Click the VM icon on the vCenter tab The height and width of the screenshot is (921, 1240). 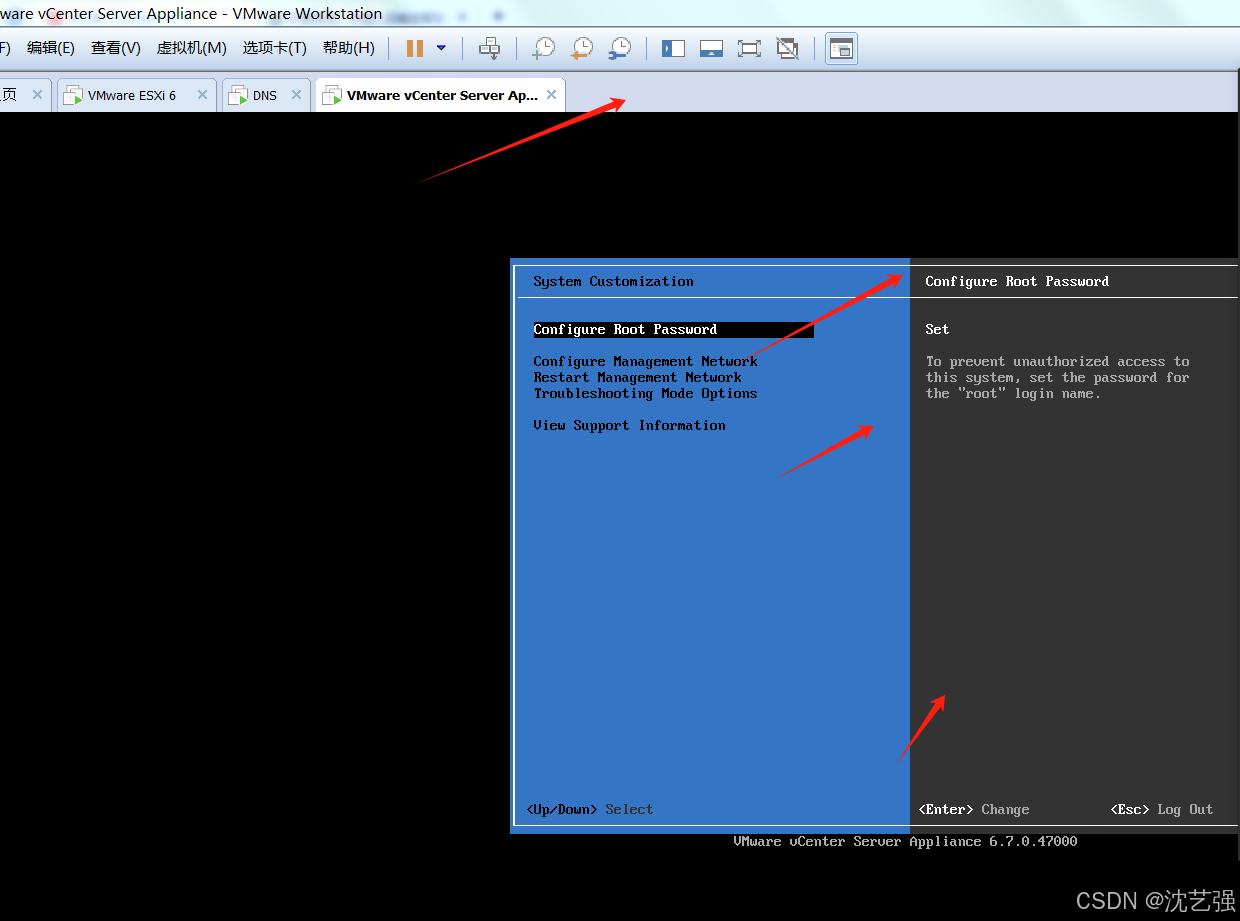(x=332, y=96)
